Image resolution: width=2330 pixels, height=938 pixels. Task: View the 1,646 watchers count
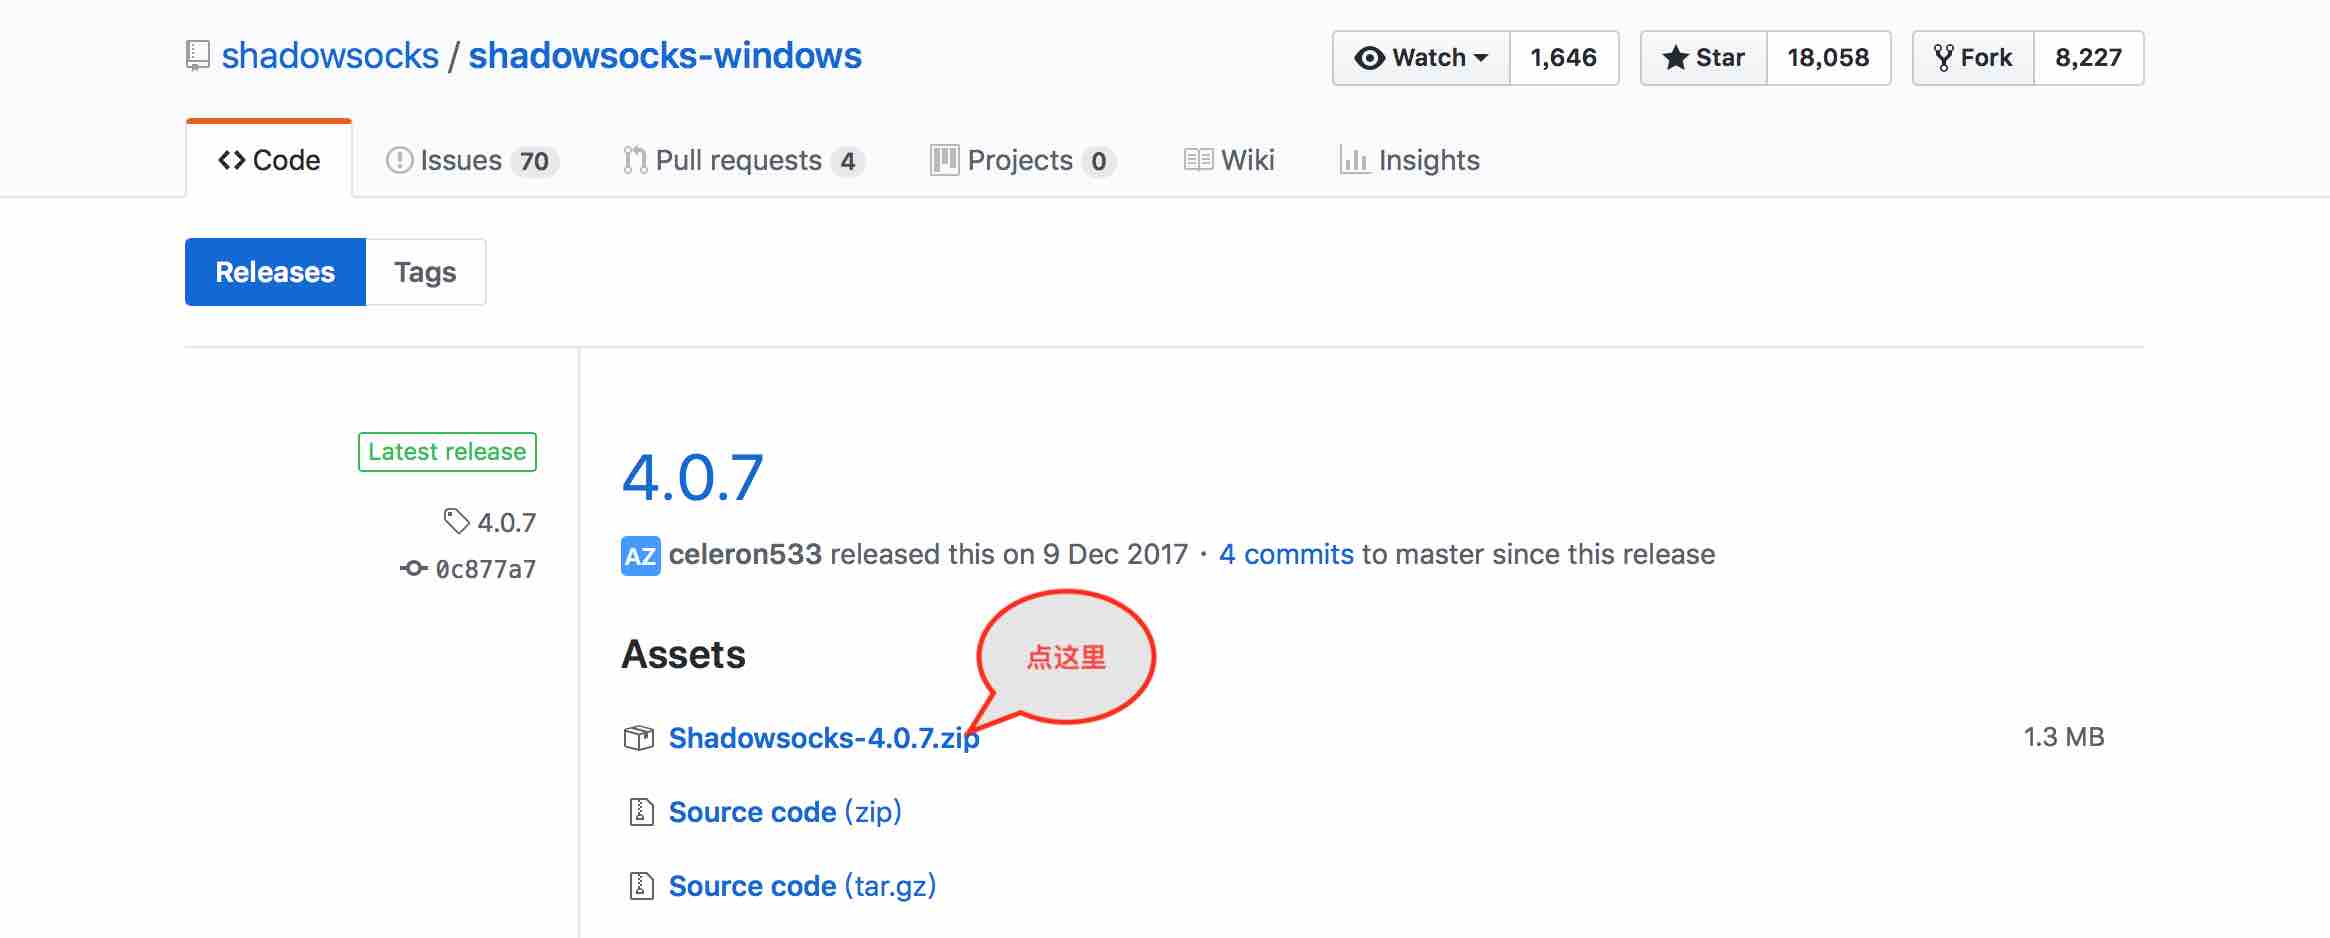[1564, 58]
